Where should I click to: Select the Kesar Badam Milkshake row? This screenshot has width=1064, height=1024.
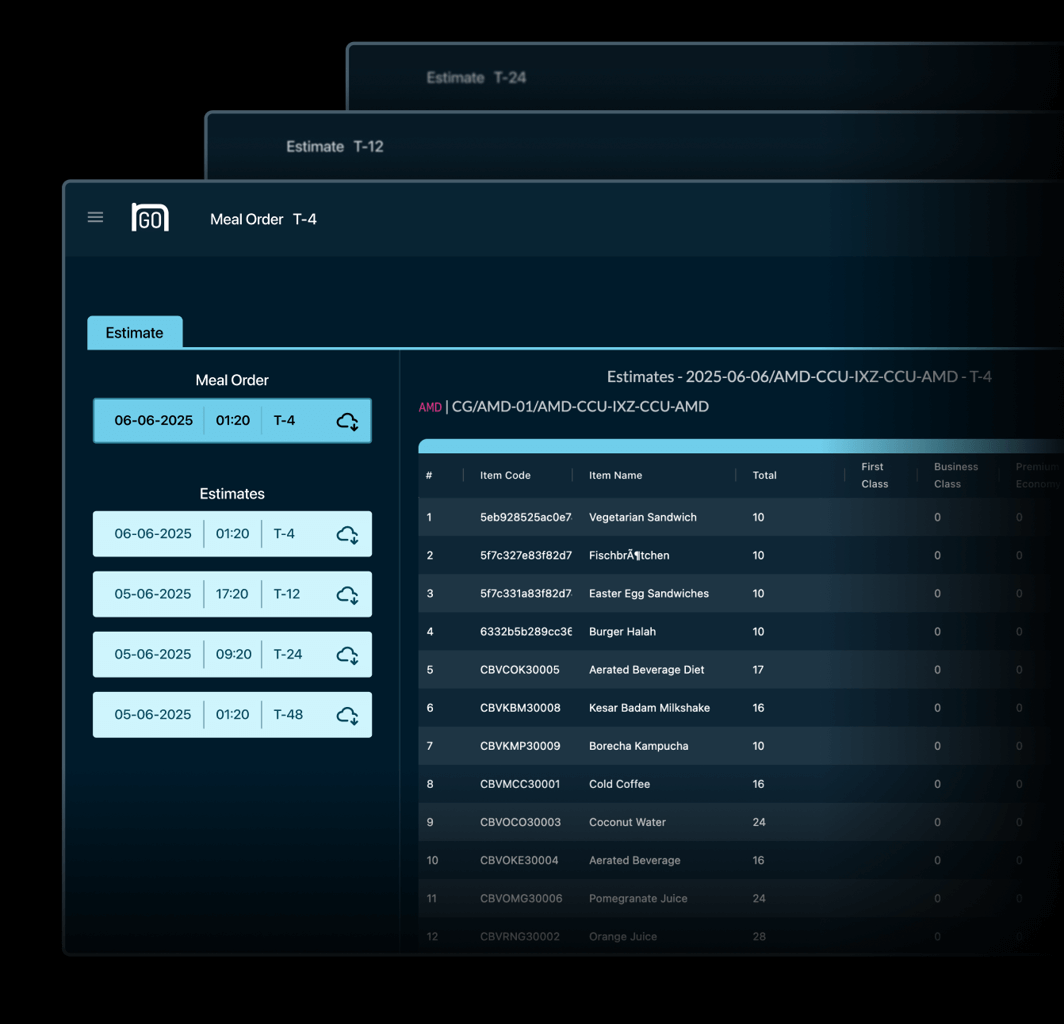click(x=649, y=708)
